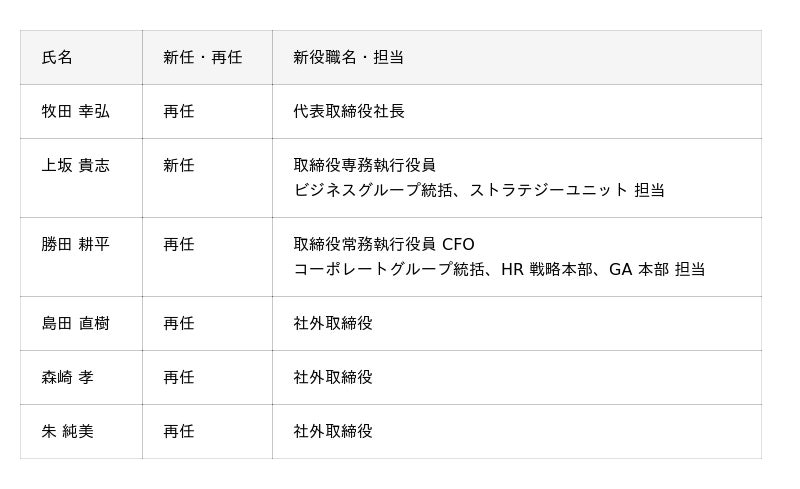Click the 新任 status cell

178,166
